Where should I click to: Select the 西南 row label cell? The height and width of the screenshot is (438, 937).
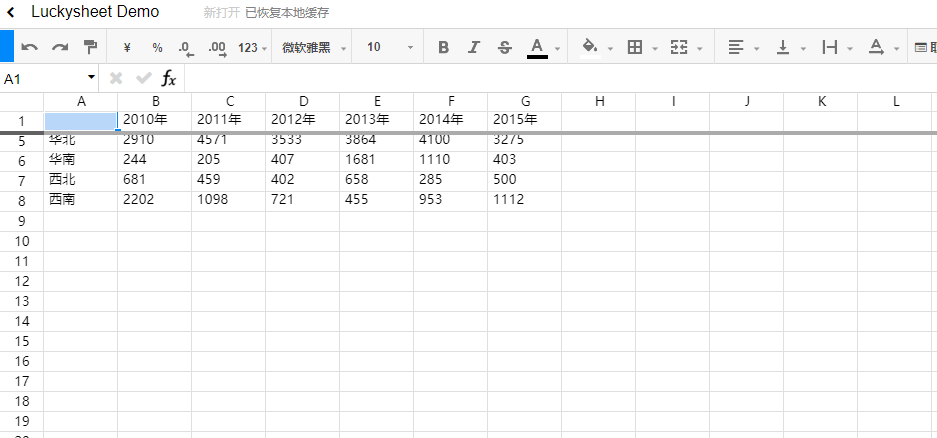tap(81, 201)
